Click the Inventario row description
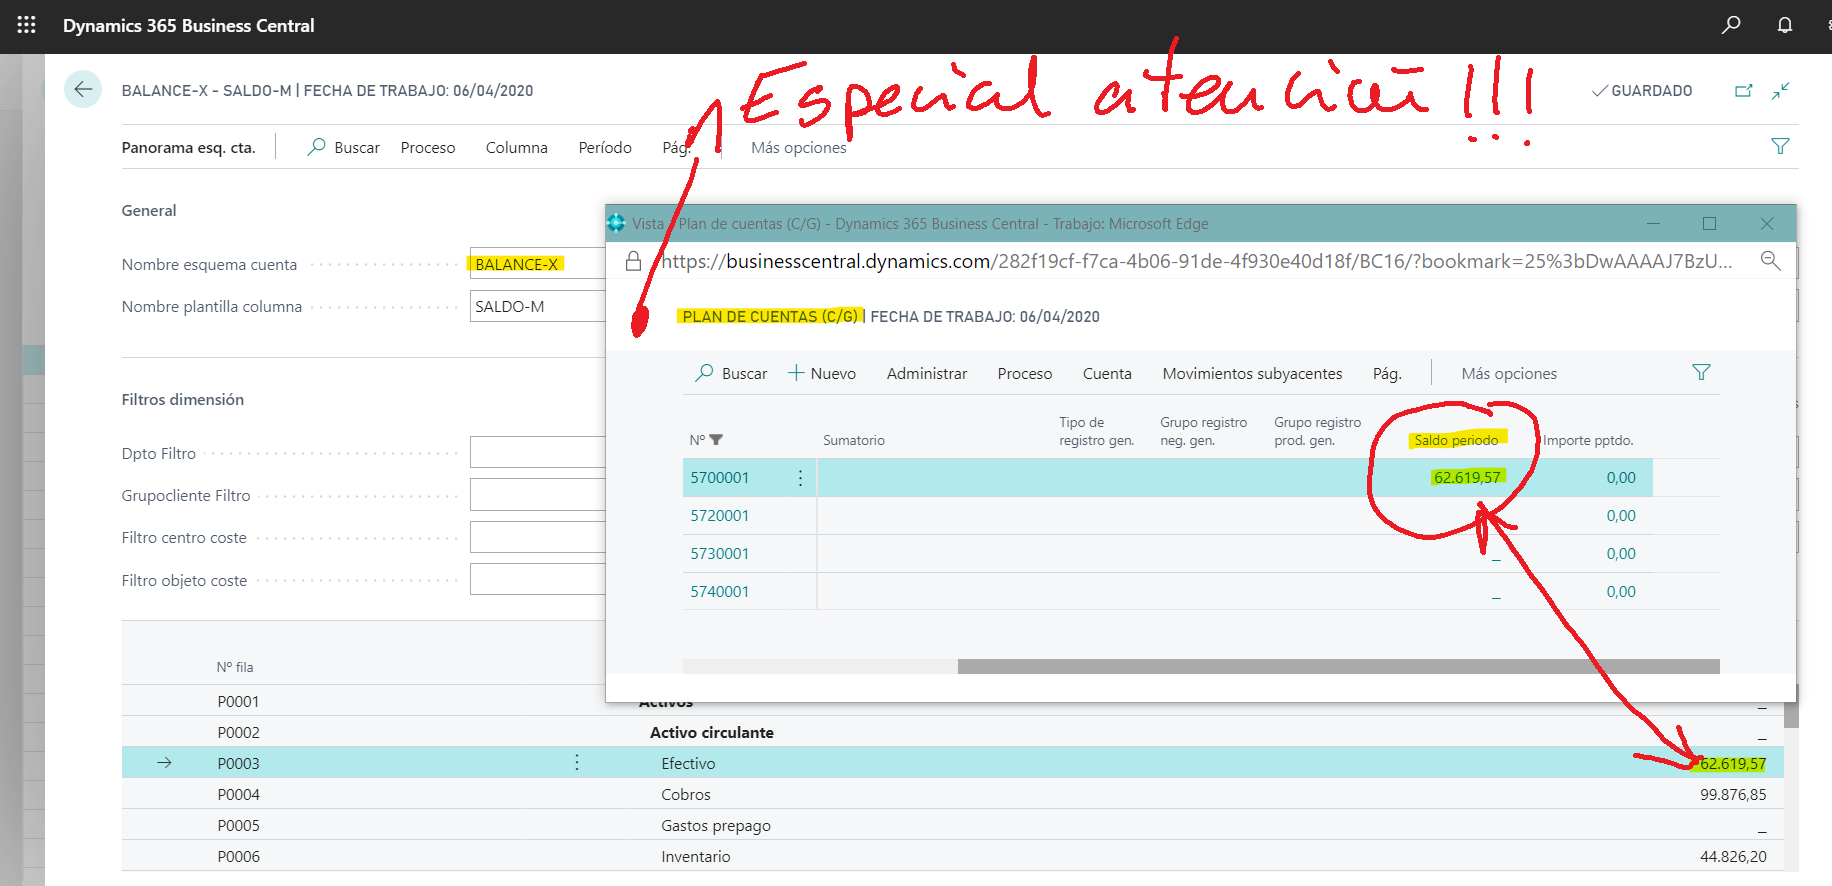The height and width of the screenshot is (886, 1832). [696, 856]
